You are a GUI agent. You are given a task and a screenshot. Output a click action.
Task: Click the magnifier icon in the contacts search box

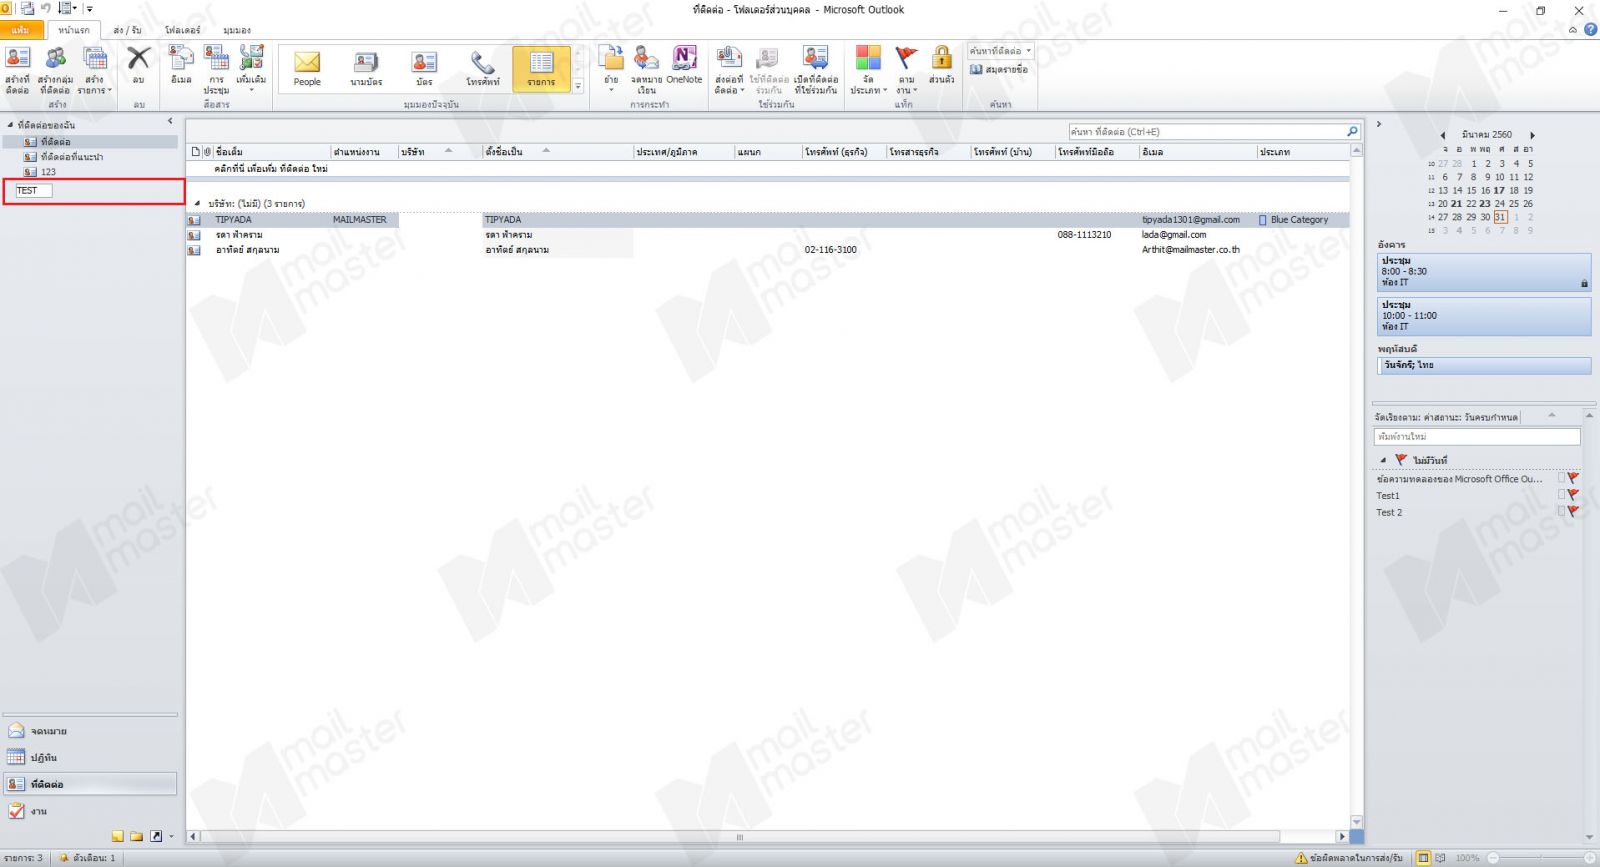tap(1352, 131)
